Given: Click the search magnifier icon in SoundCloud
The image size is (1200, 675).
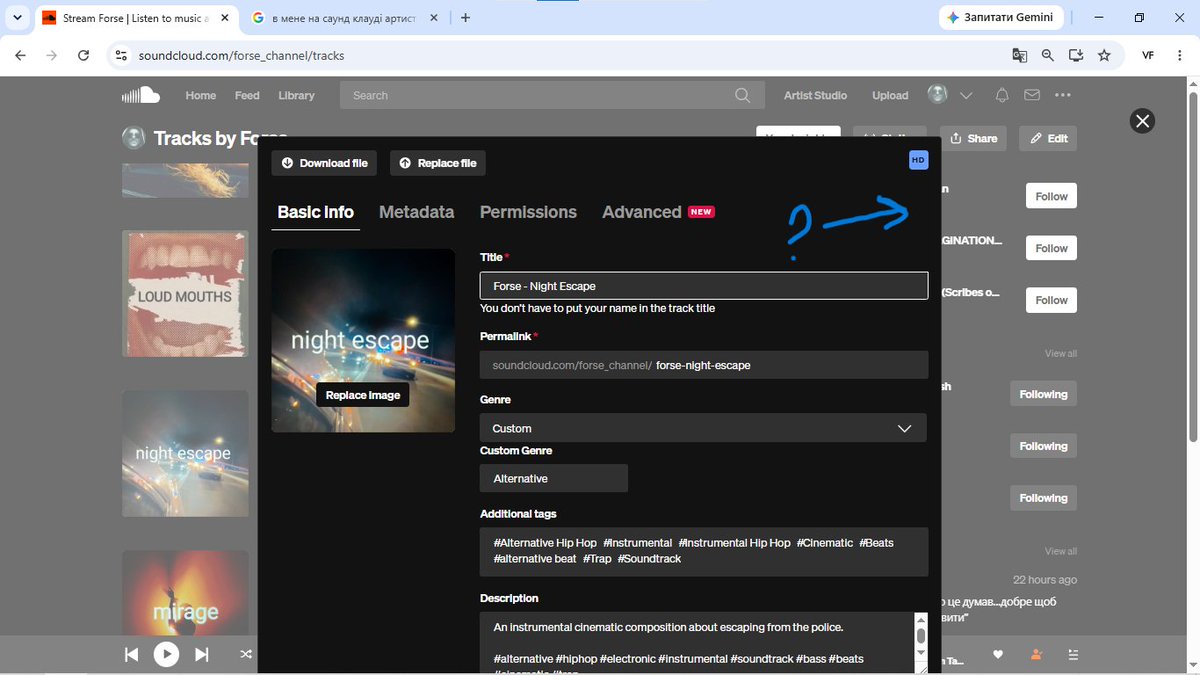Looking at the screenshot, I should click(742, 96).
